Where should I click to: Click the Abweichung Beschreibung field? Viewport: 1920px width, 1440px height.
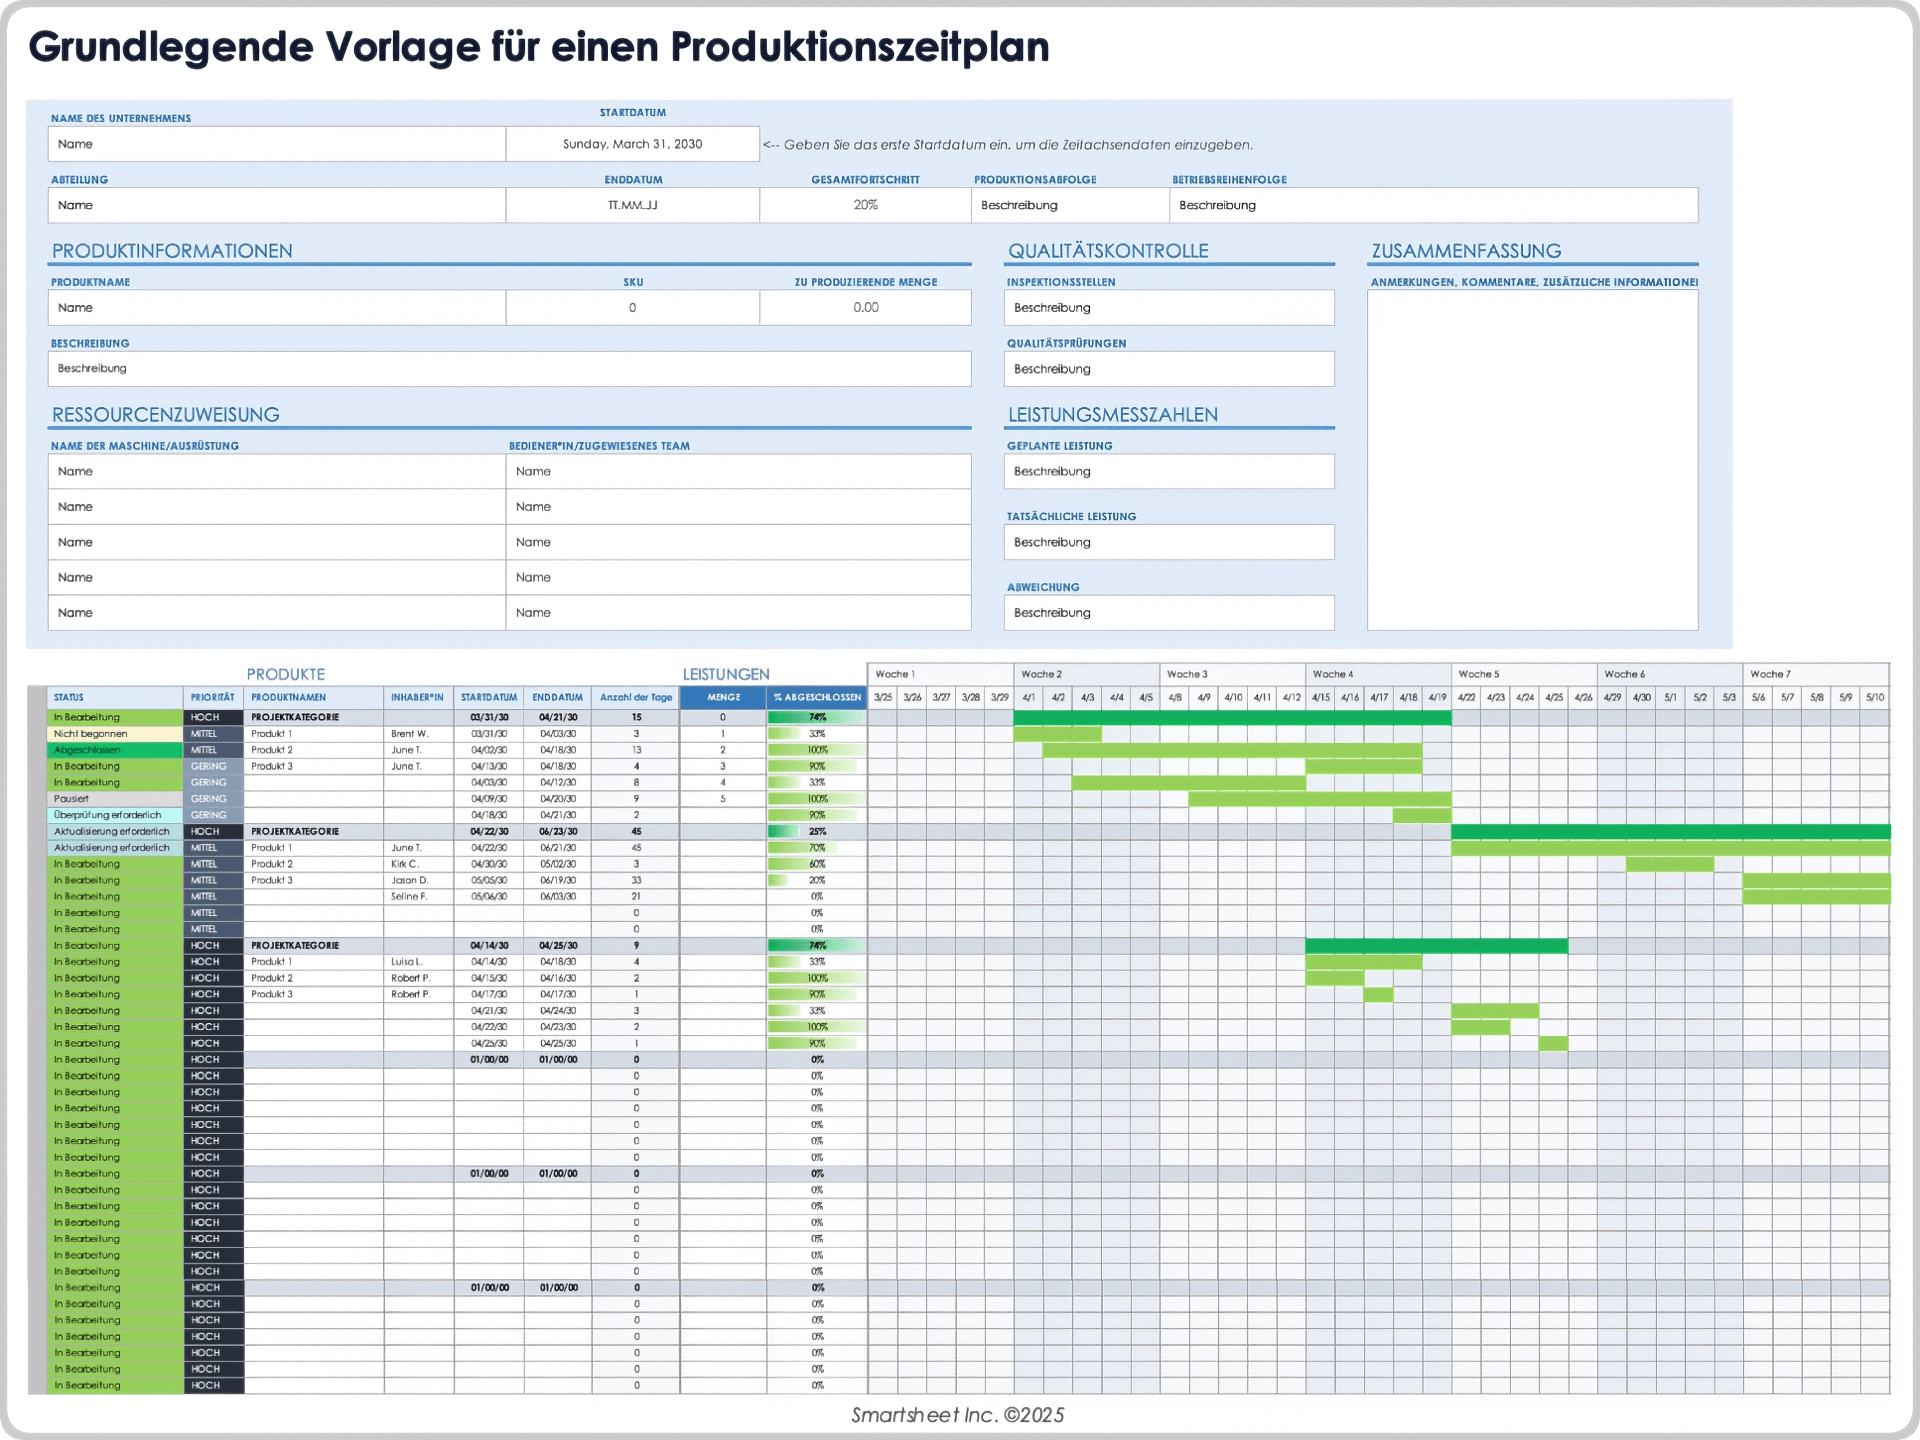pos(1168,612)
